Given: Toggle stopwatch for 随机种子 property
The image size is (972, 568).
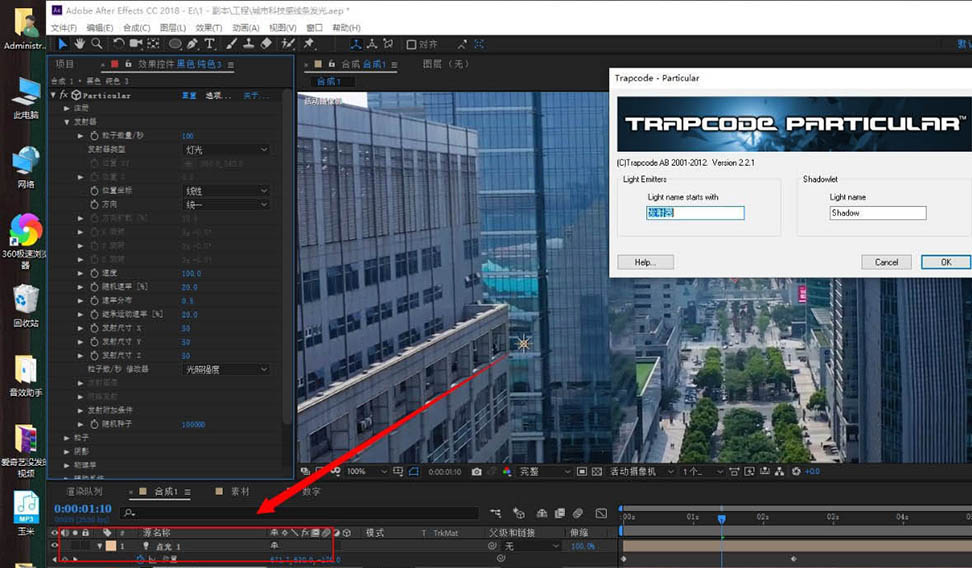Looking at the screenshot, I should [x=94, y=424].
